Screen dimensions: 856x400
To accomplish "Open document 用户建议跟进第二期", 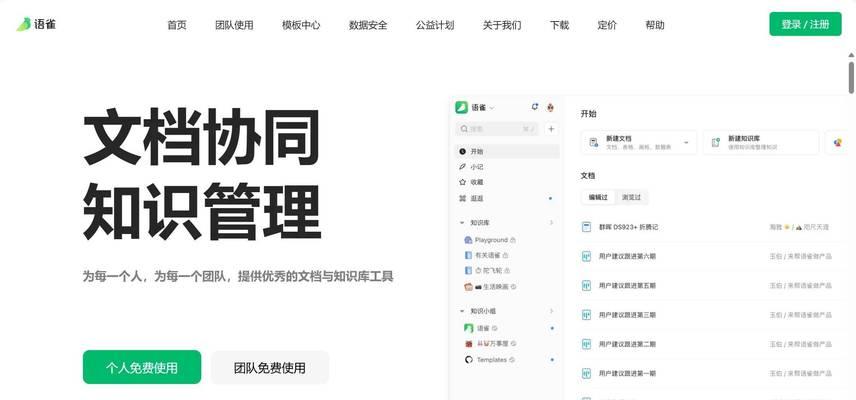I will pyautogui.click(x=627, y=344).
